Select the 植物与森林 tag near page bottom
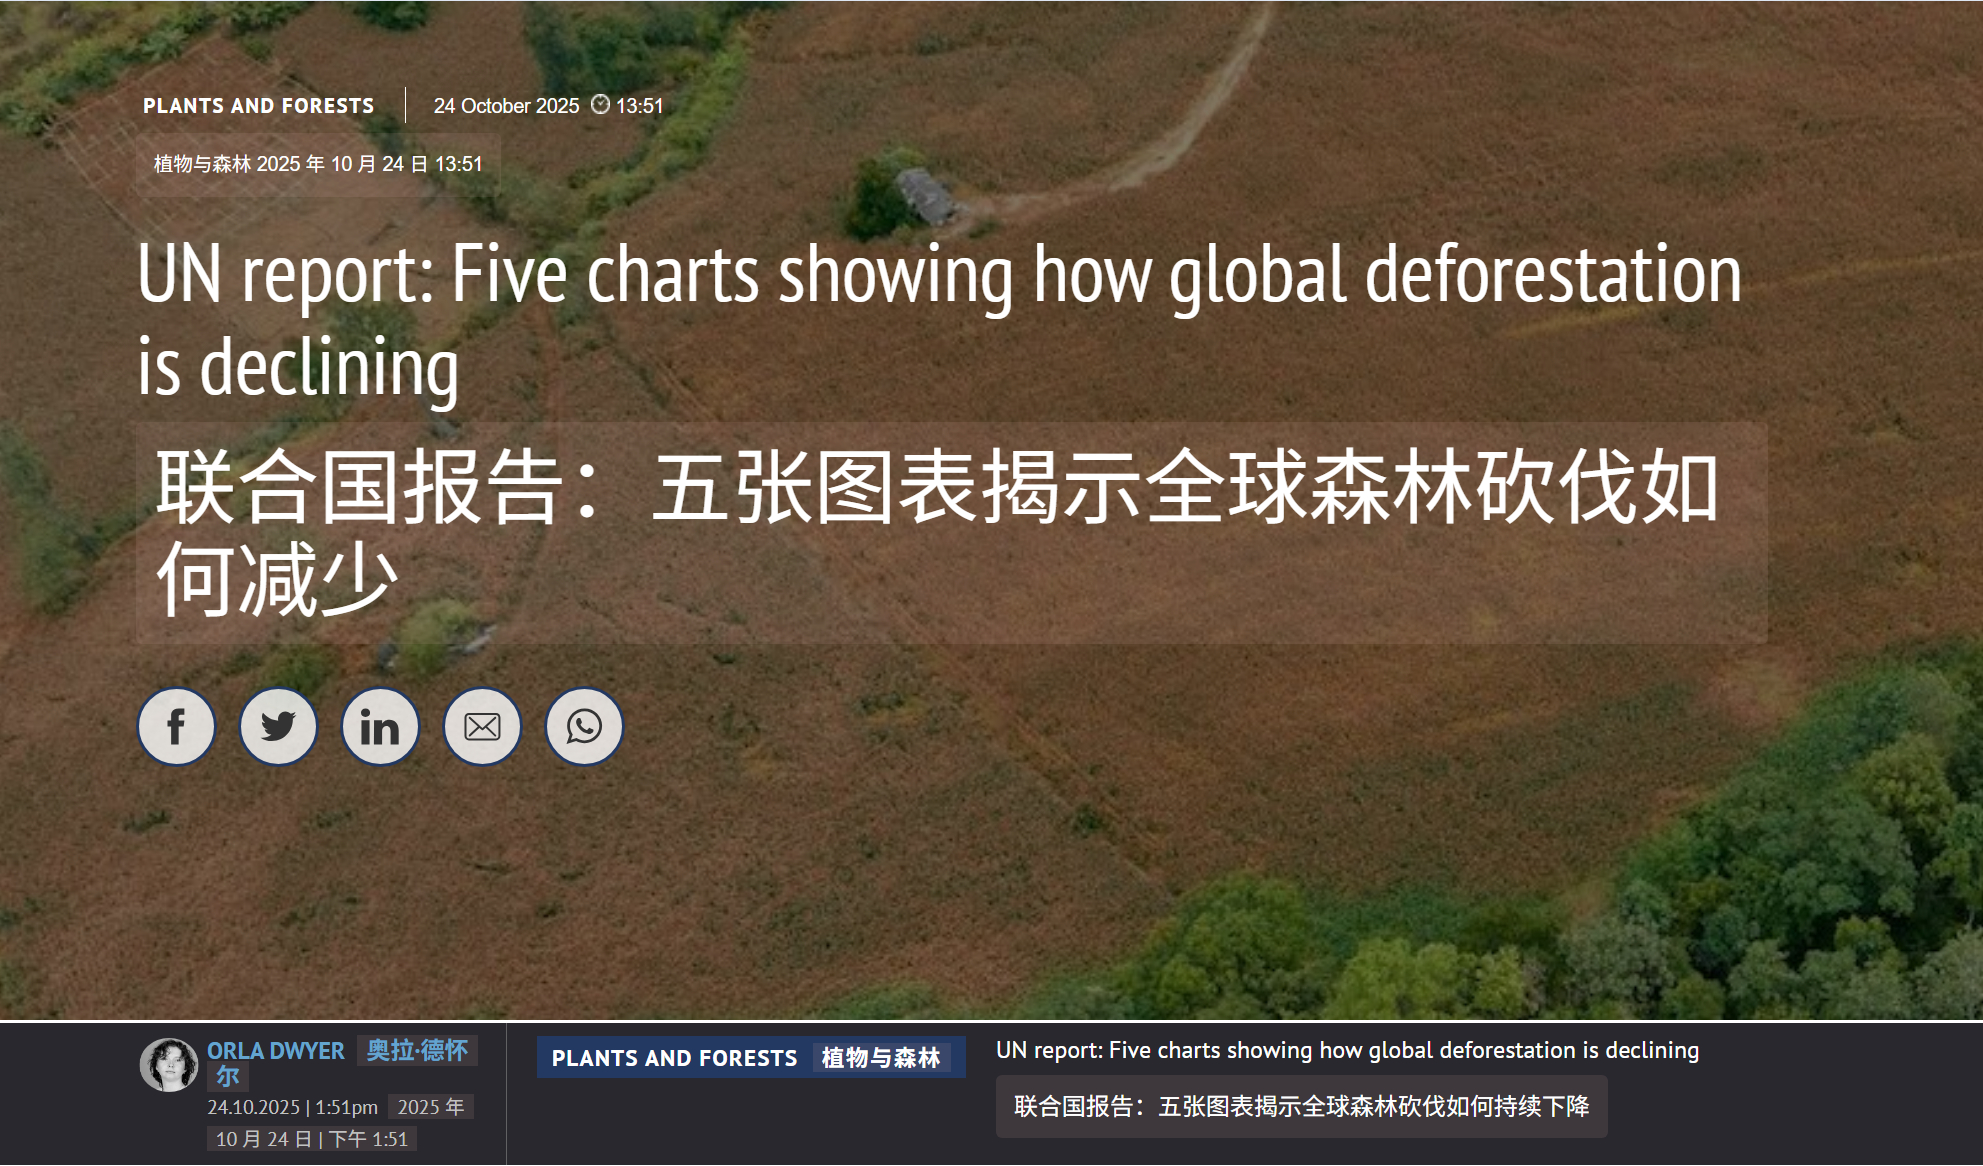 [884, 1058]
